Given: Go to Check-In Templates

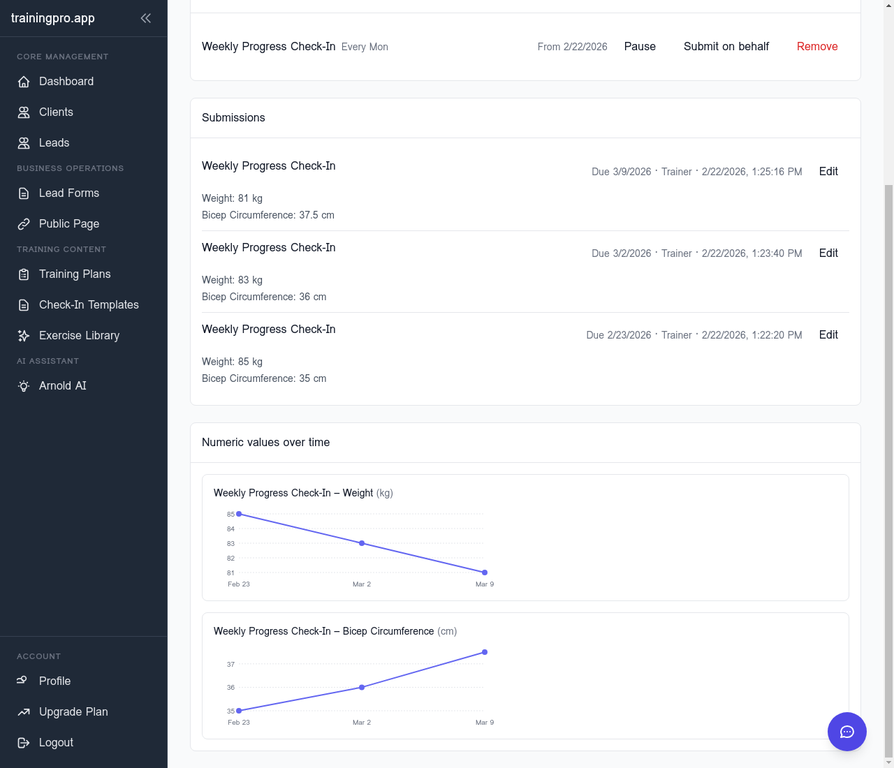Looking at the screenshot, I should click(x=88, y=305).
